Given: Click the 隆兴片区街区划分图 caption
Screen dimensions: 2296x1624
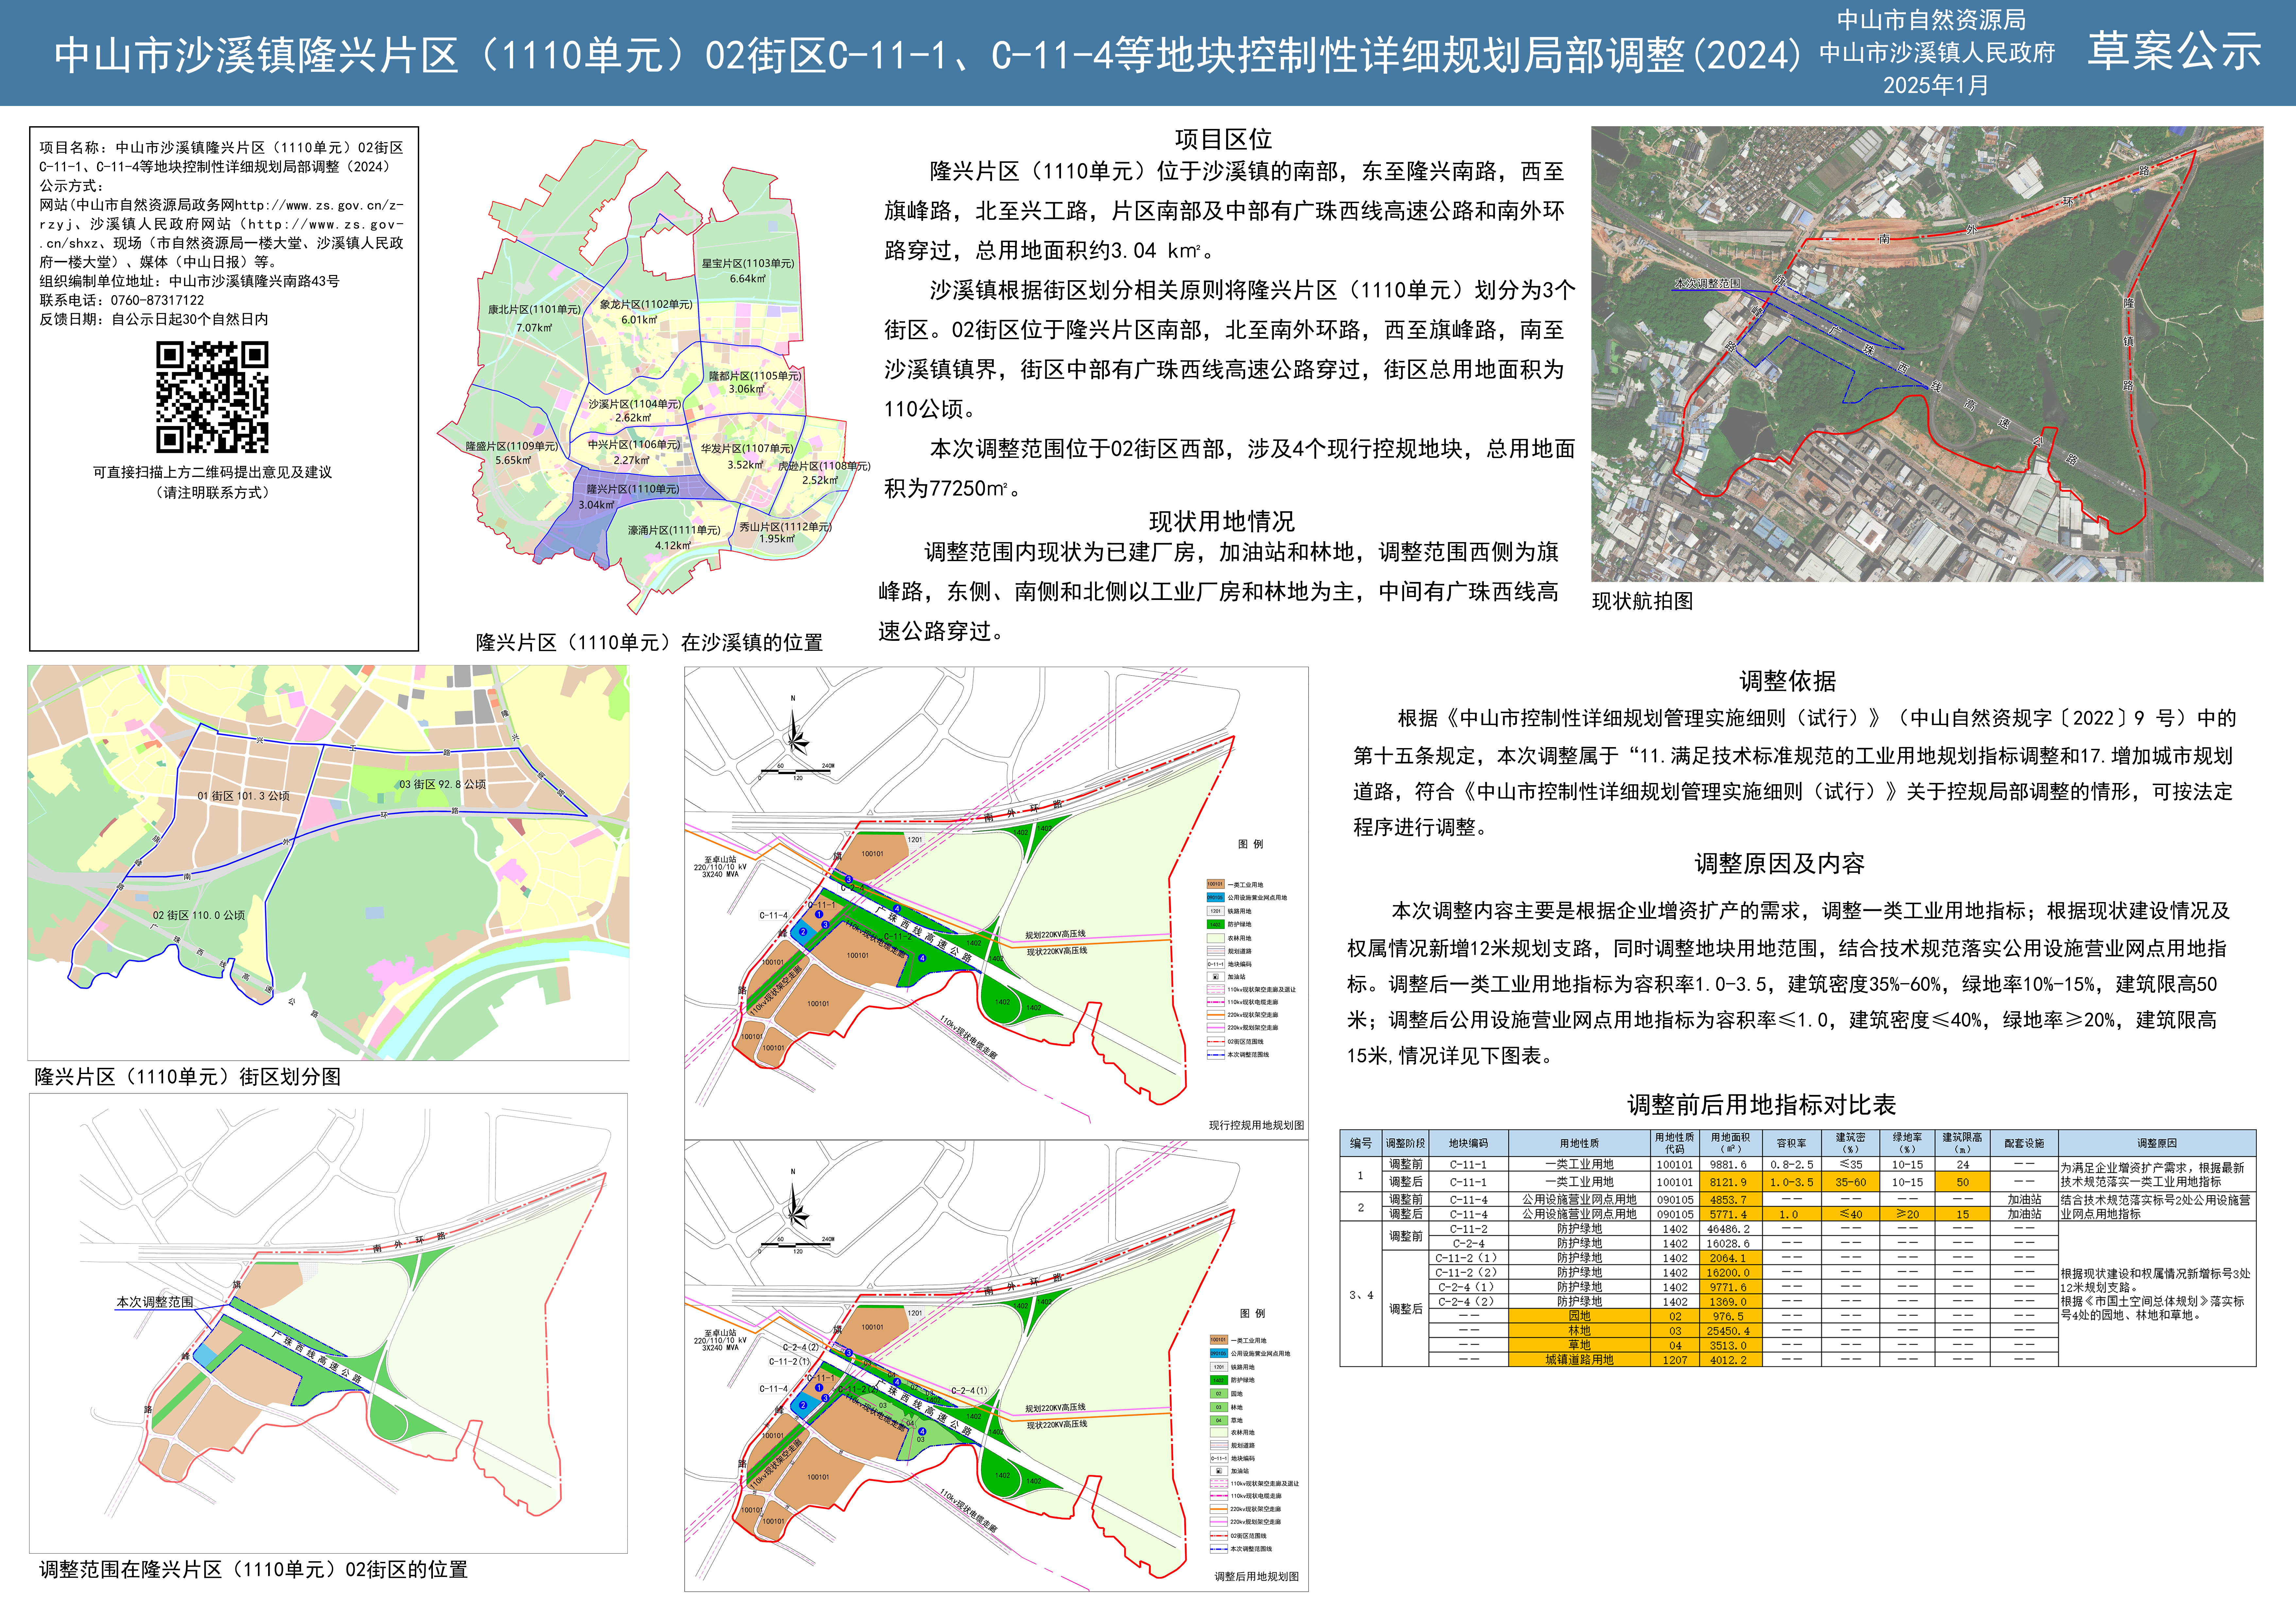Looking at the screenshot, I should tap(188, 1077).
